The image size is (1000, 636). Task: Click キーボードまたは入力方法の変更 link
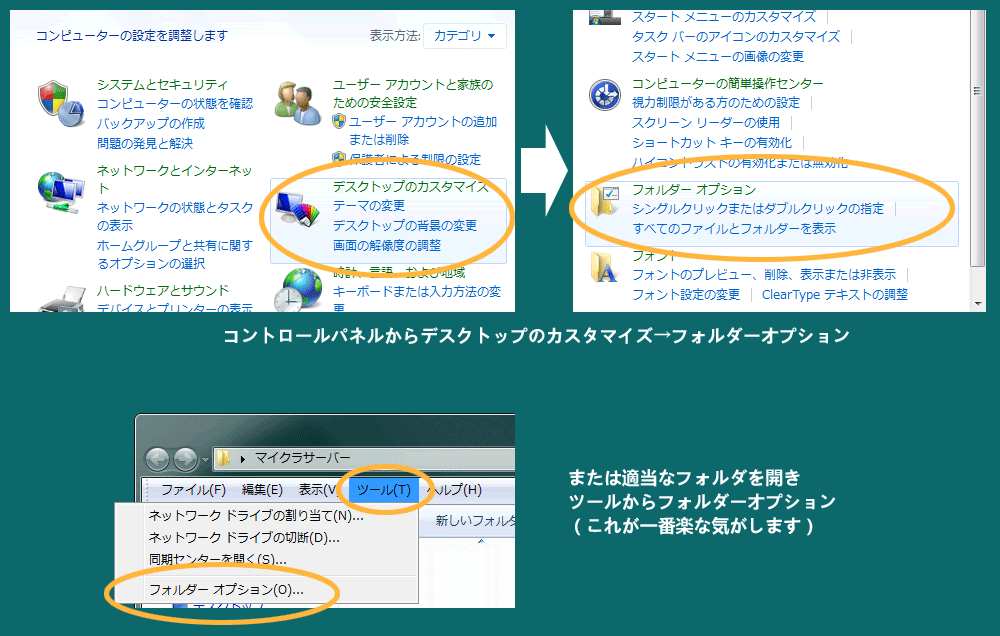point(417,300)
